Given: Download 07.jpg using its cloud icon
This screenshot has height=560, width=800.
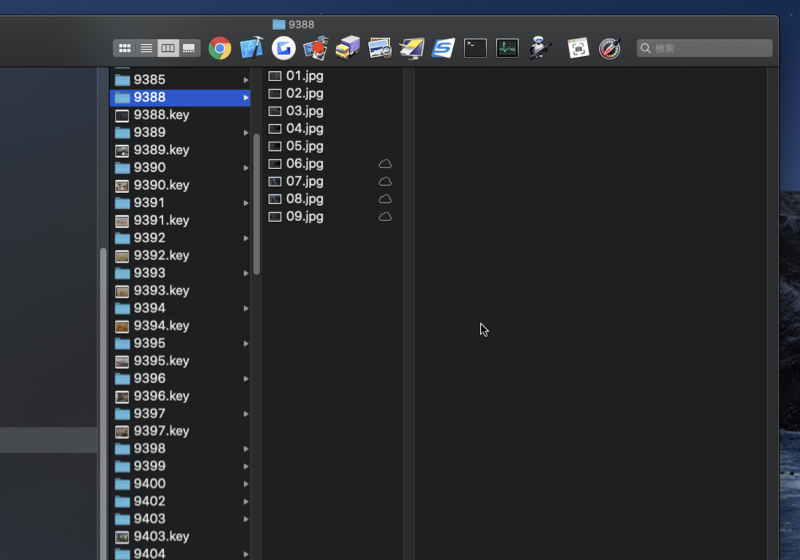Looking at the screenshot, I should click(x=385, y=182).
